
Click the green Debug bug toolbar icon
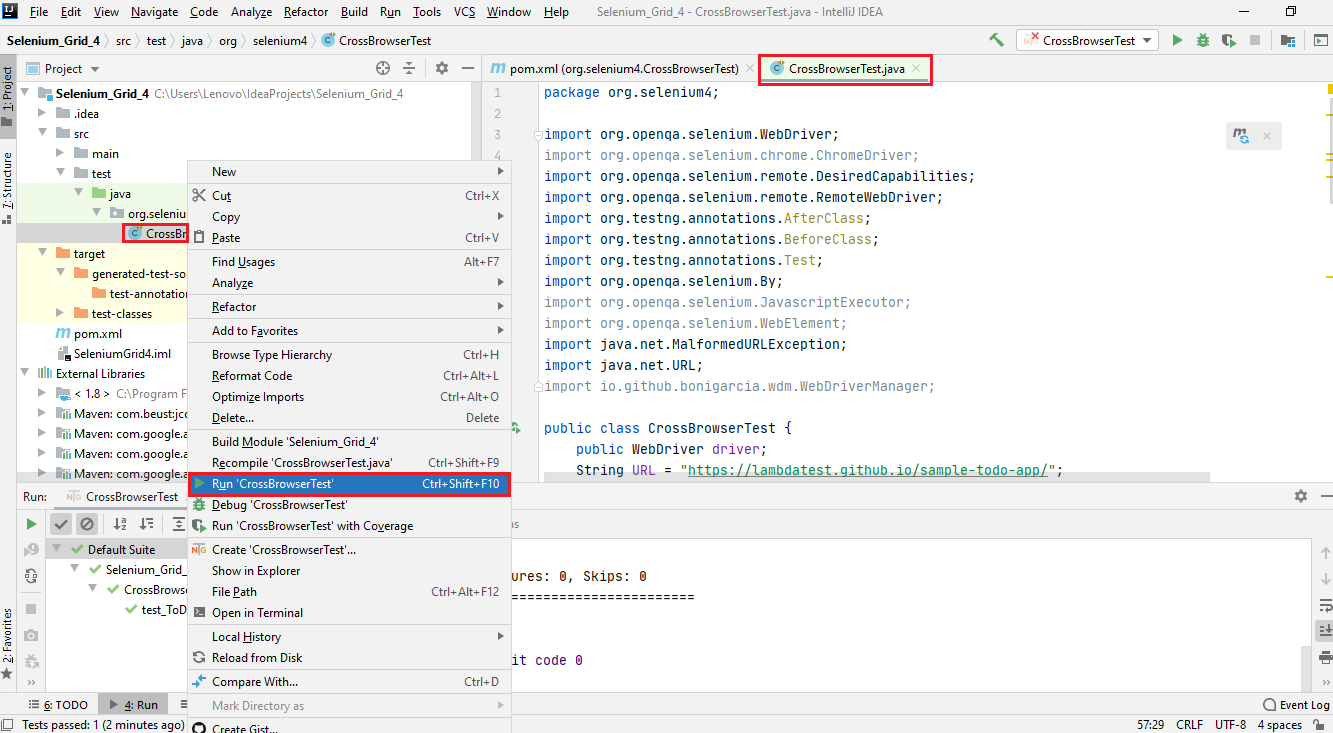1203,40
